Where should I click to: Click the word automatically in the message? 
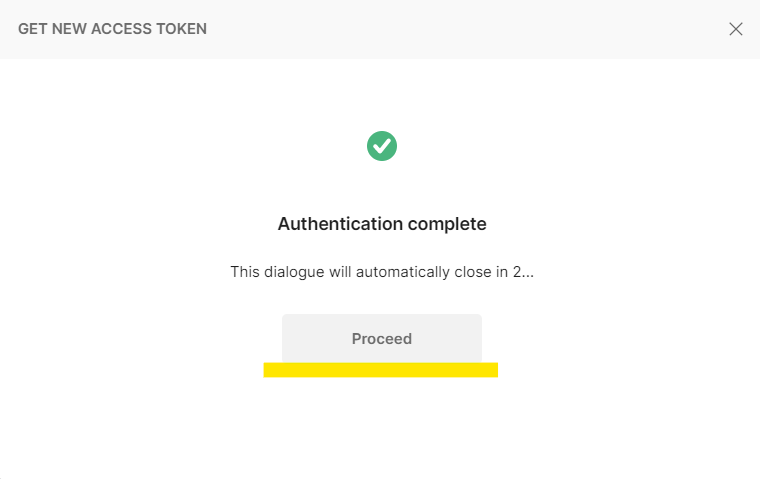click(403, 272)
